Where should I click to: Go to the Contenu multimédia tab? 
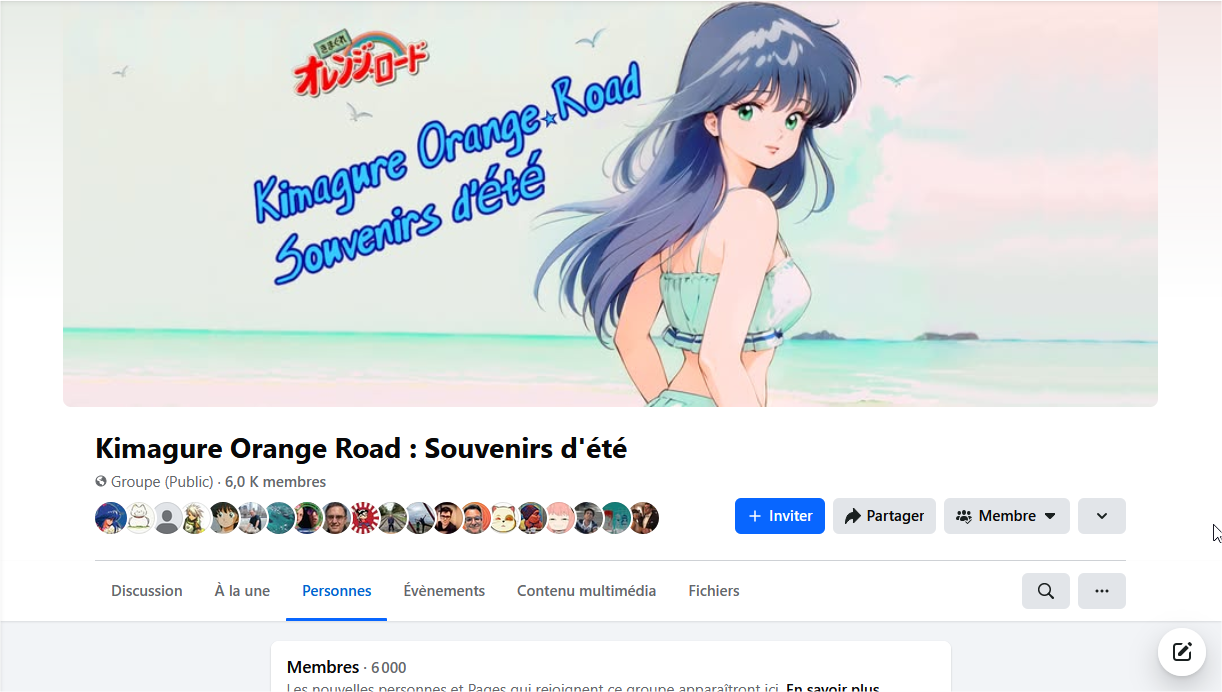586,591
